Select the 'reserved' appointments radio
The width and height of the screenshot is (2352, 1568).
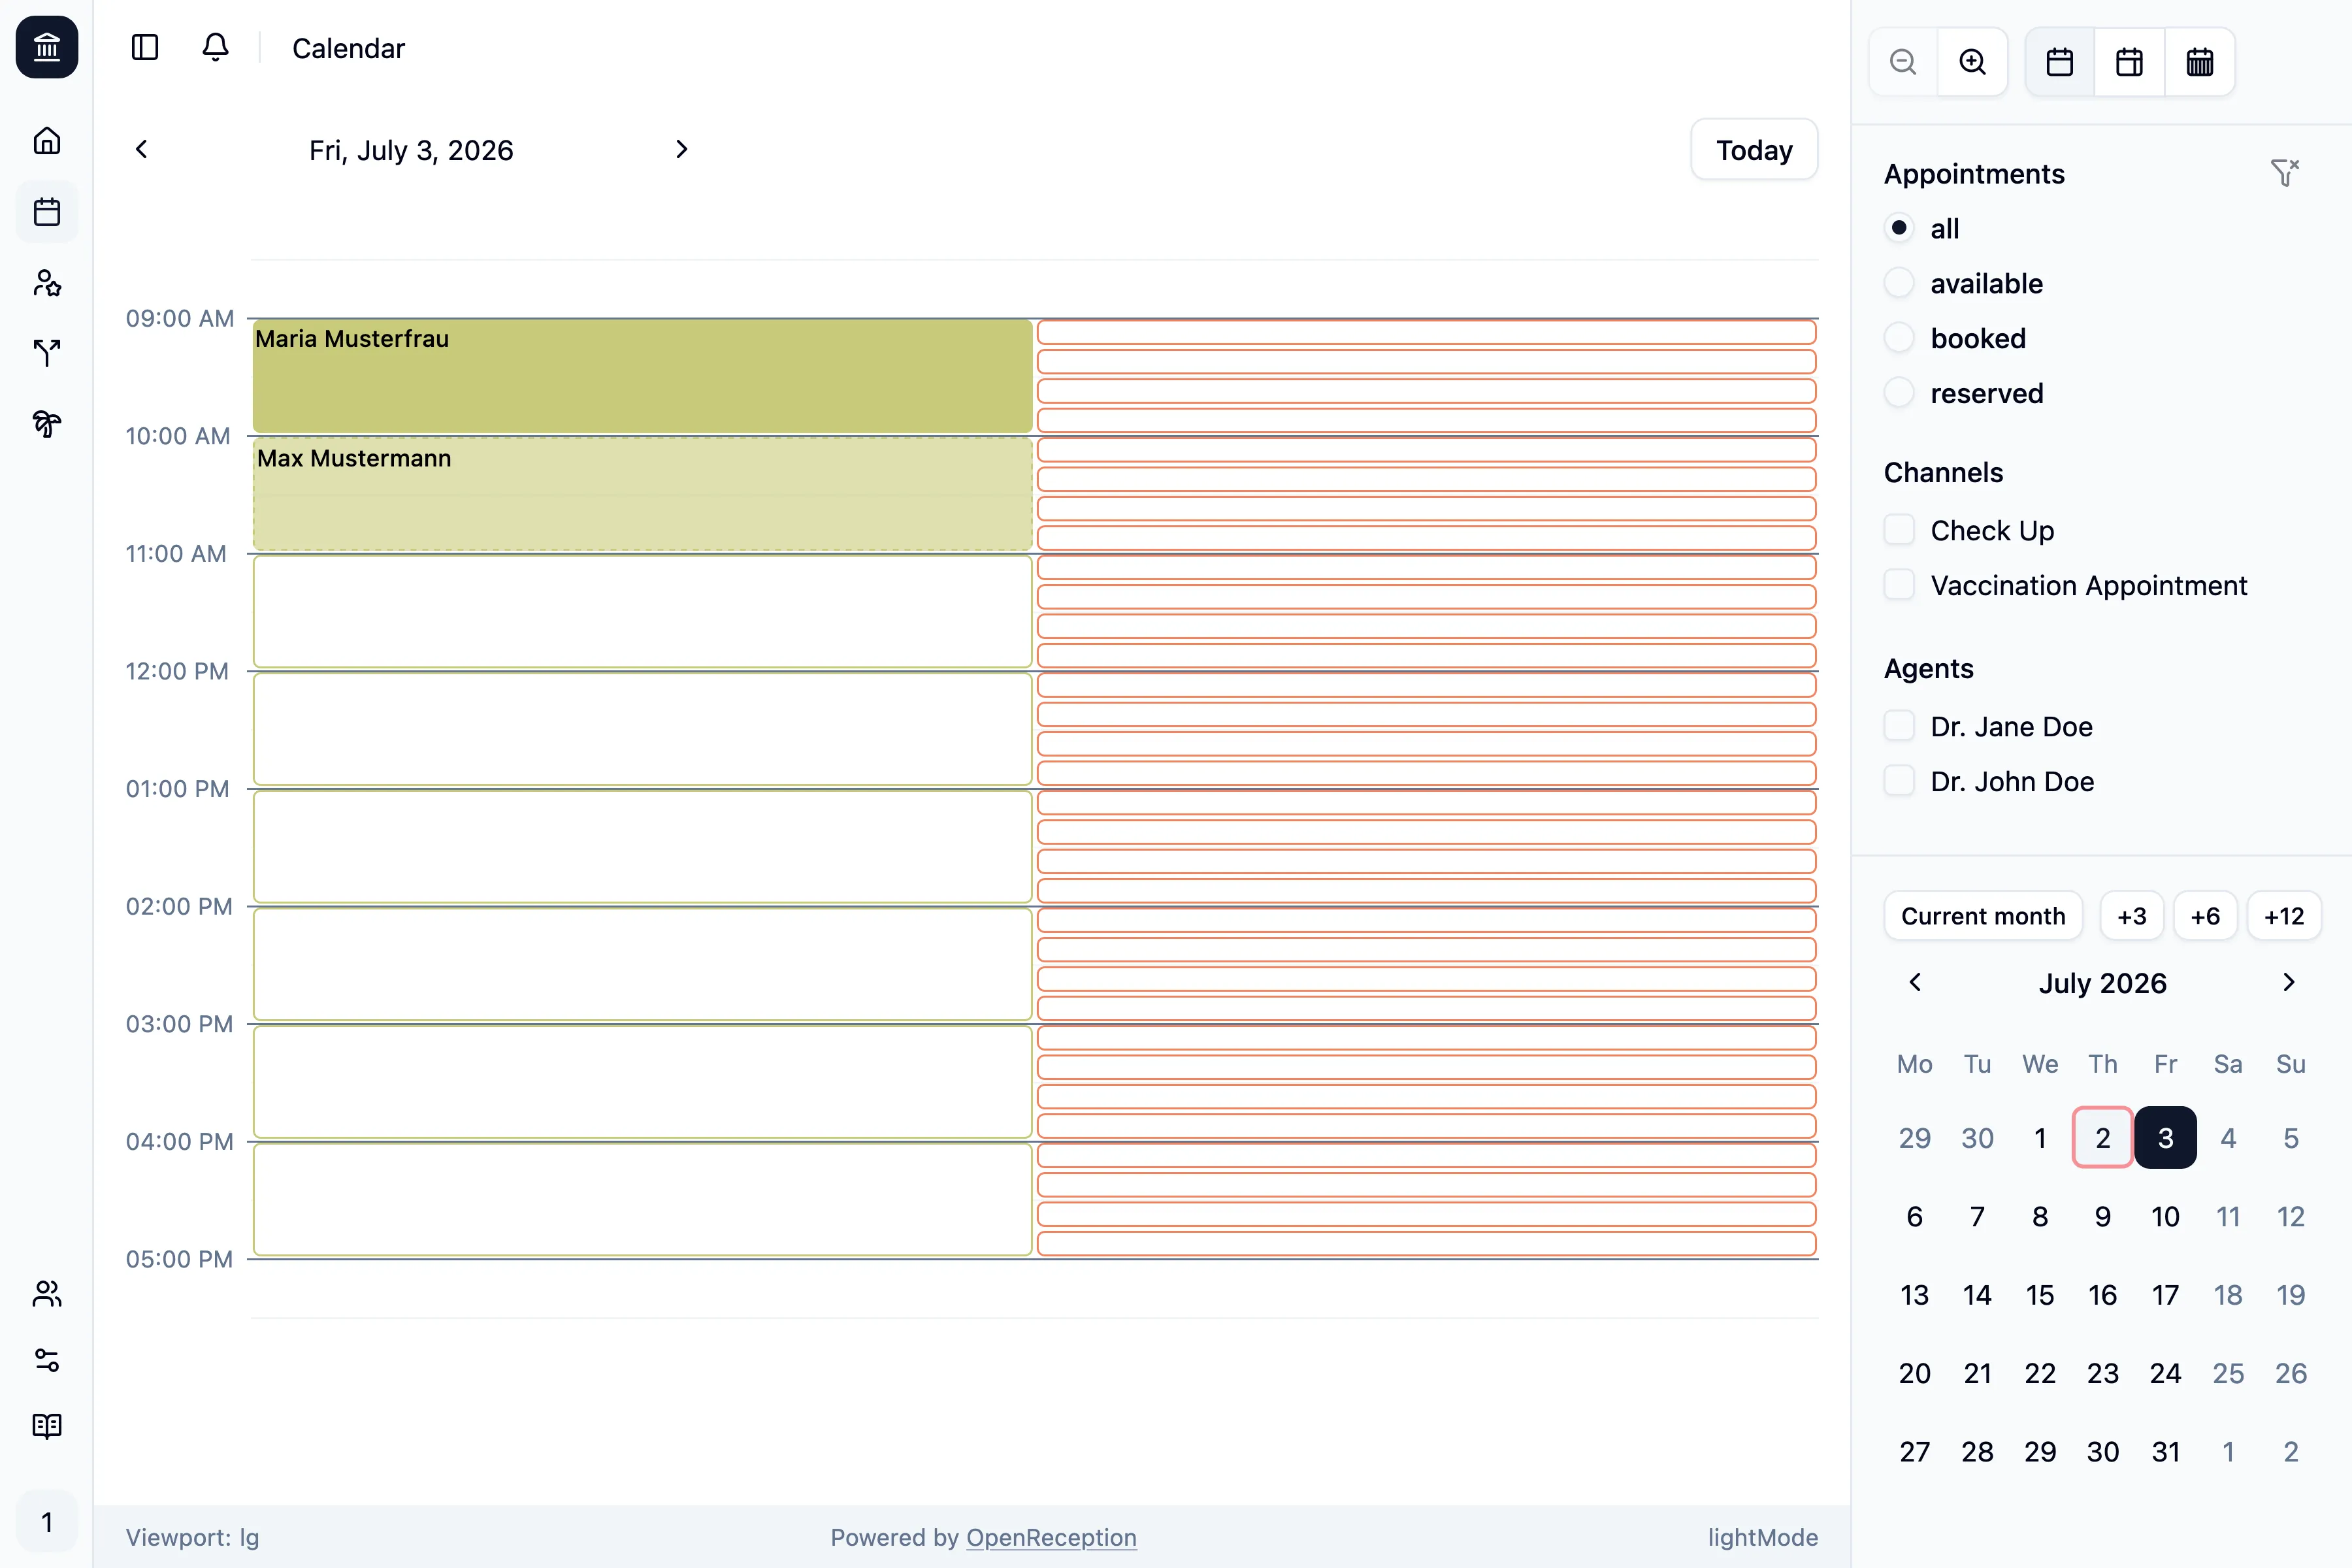click(x=1899, y=393)
